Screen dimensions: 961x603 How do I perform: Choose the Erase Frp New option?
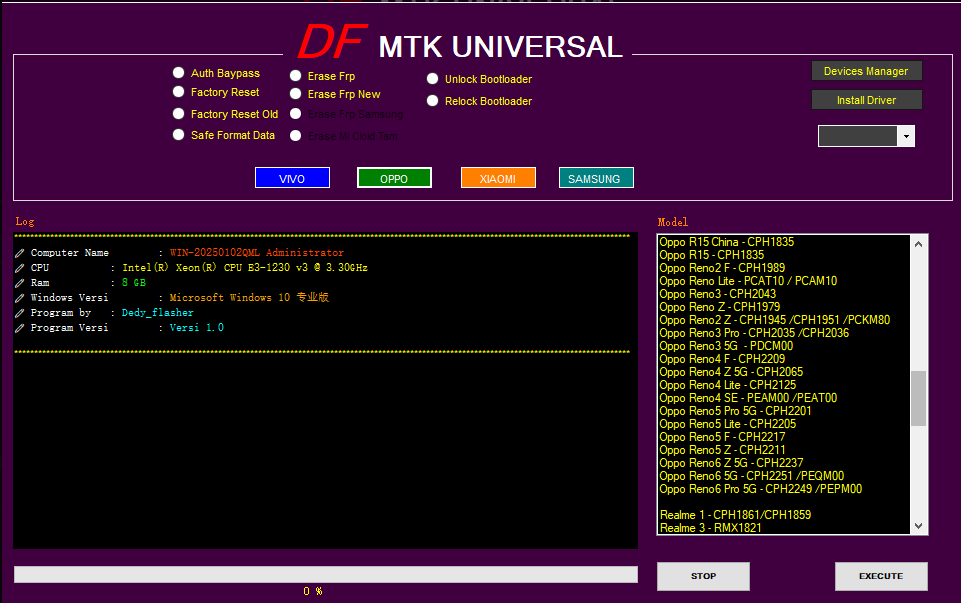tap(296, 94)
